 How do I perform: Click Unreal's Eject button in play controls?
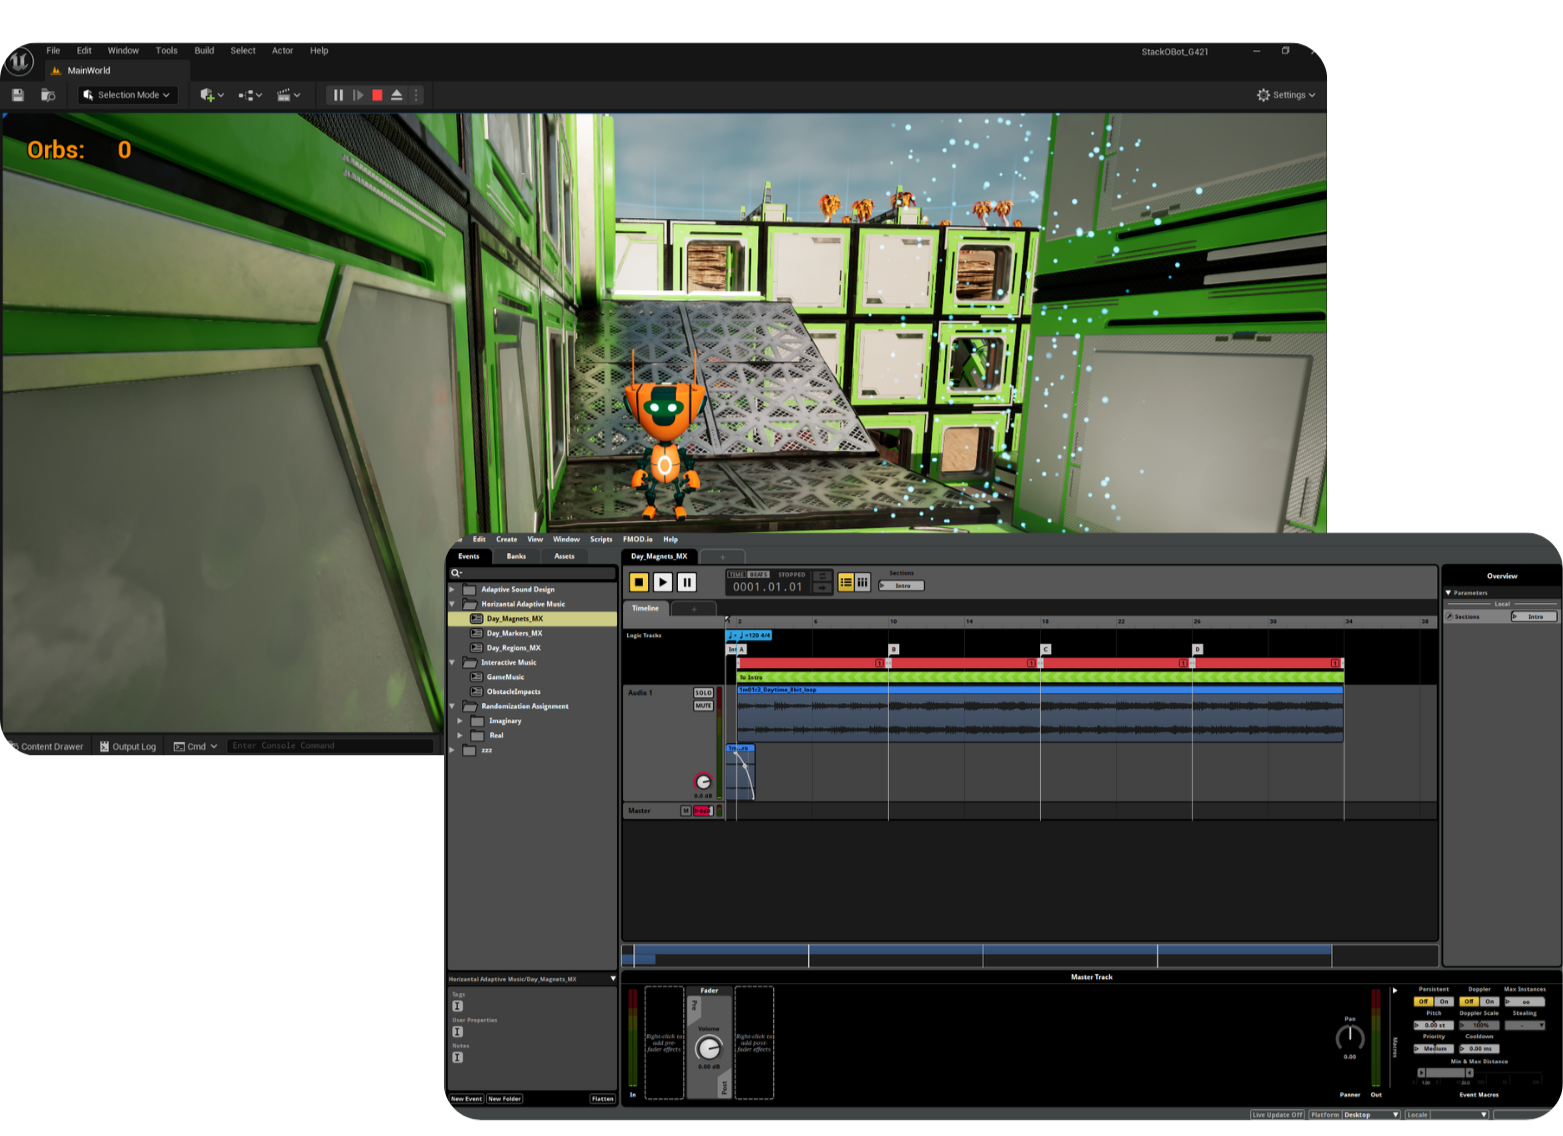397,95
